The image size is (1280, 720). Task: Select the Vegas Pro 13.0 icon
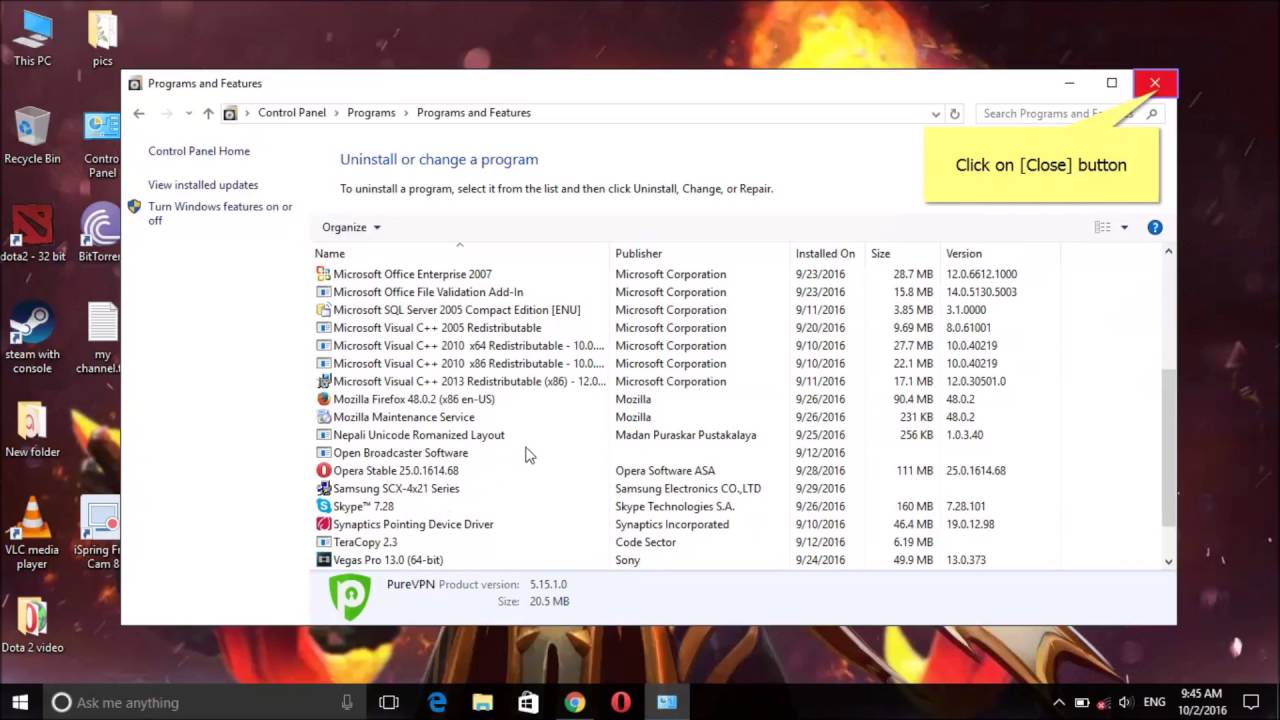point(323,560)
